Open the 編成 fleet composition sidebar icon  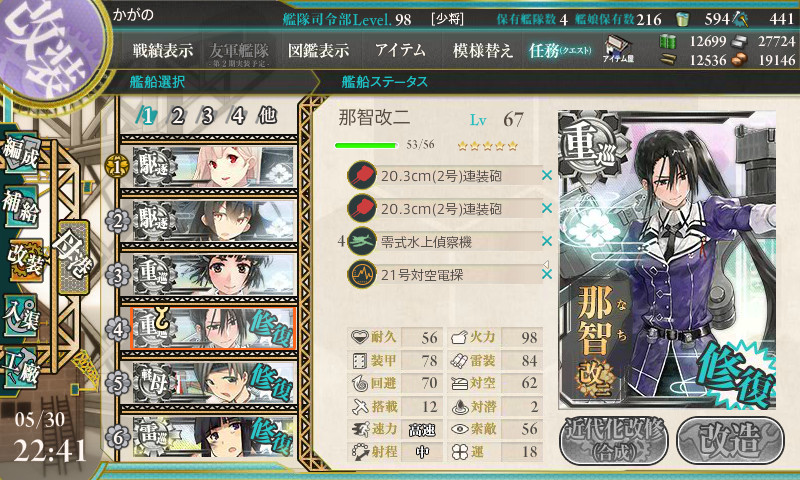click(x=20, y=153)
